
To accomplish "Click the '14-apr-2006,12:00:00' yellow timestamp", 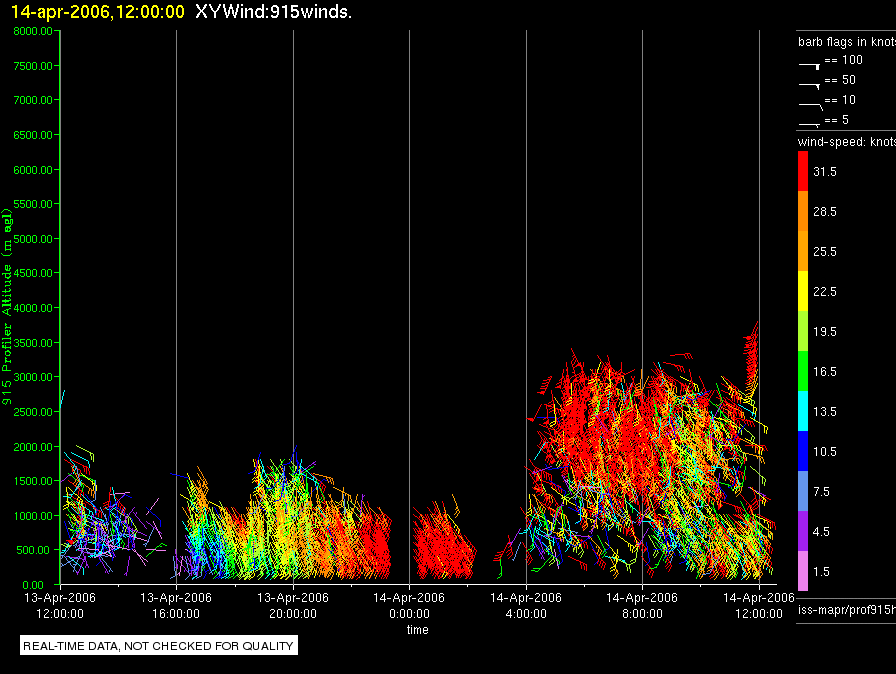I will [98, 12].
